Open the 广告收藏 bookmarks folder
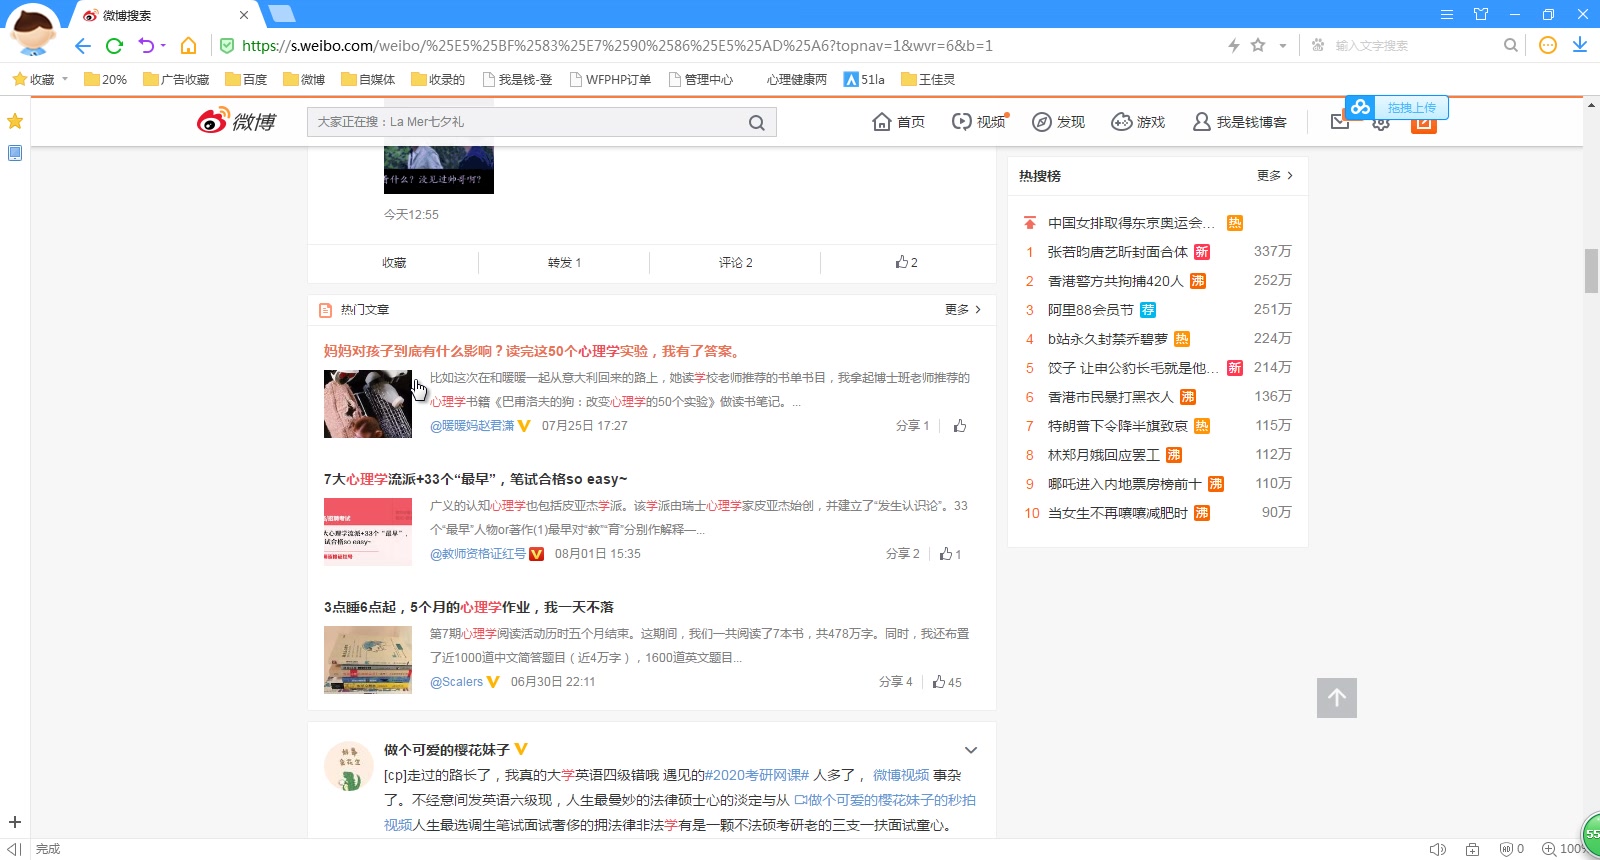Image resolution: width=1600 pixels, height=860 pixels. click(176, 79)
